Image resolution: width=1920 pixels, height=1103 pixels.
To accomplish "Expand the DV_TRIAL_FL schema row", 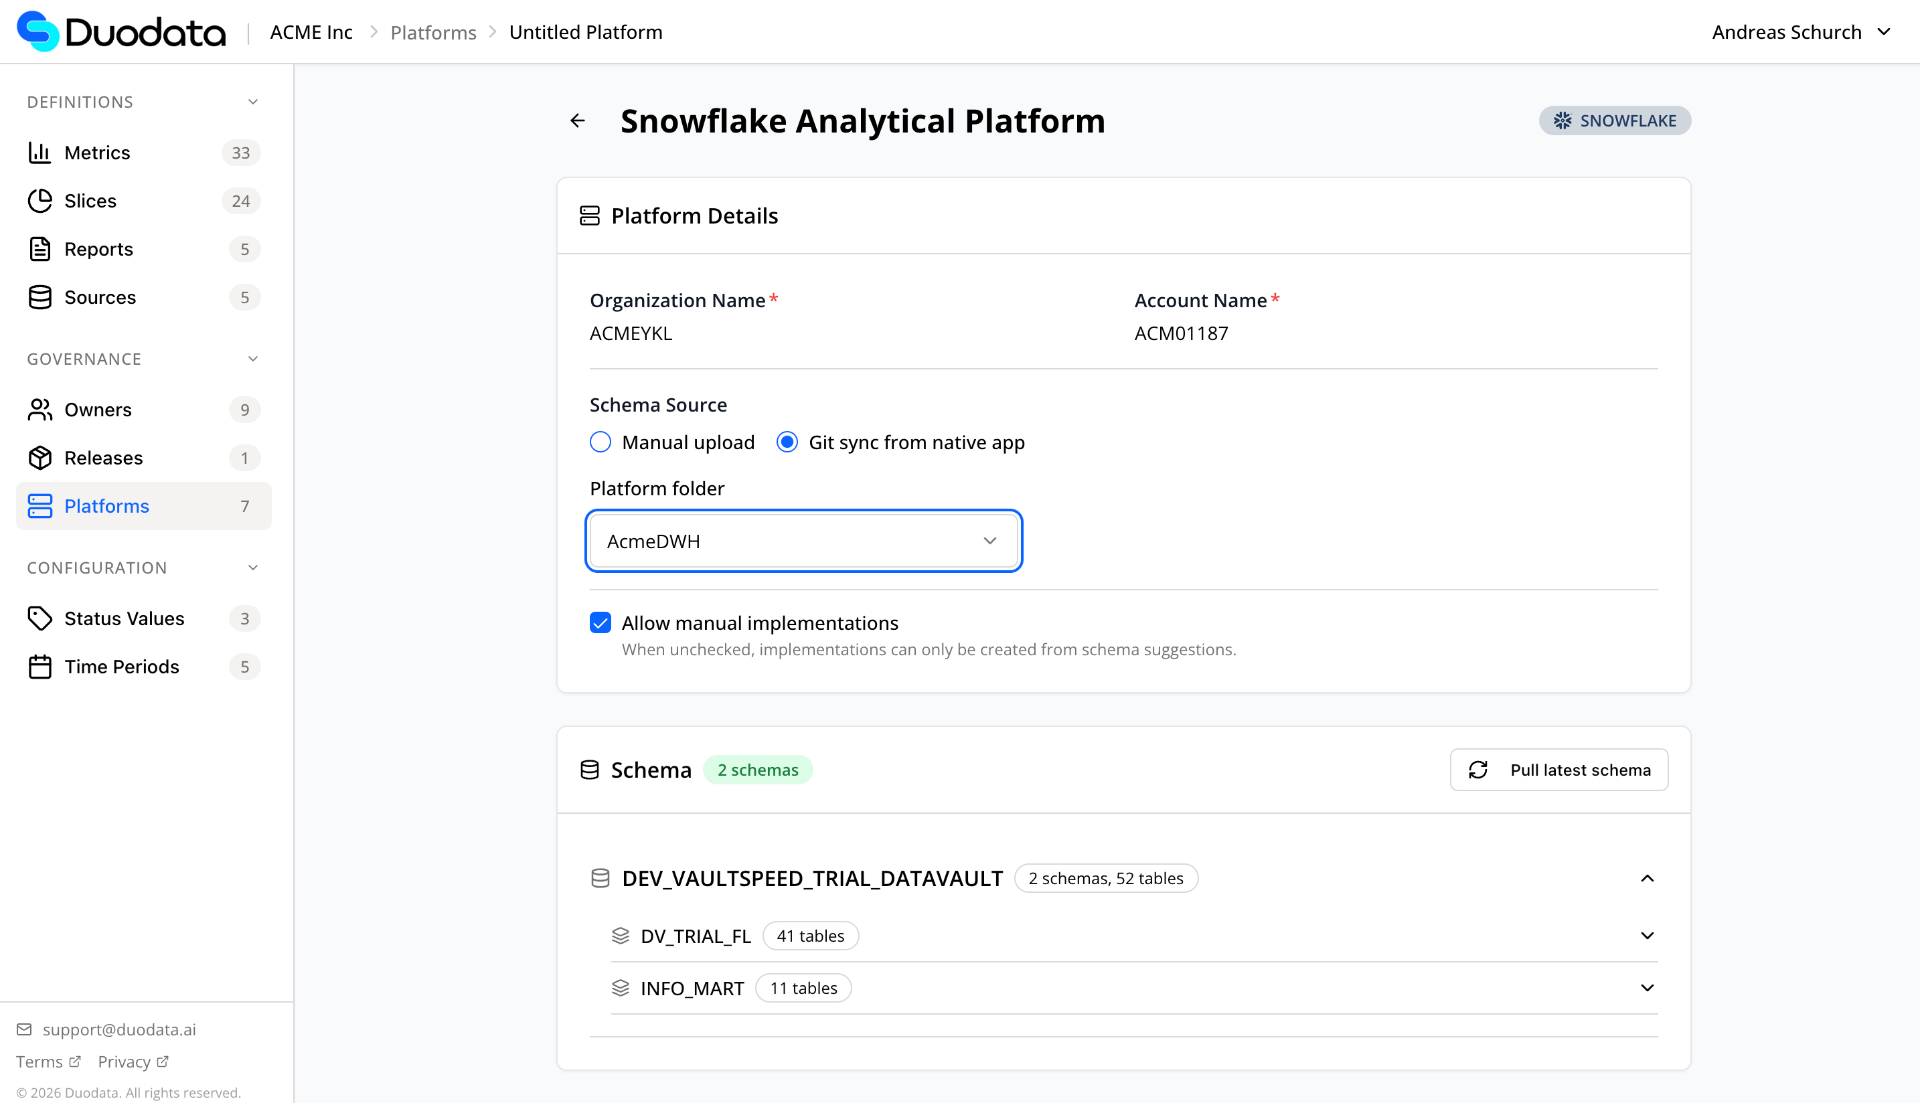I will point(1647,936).
